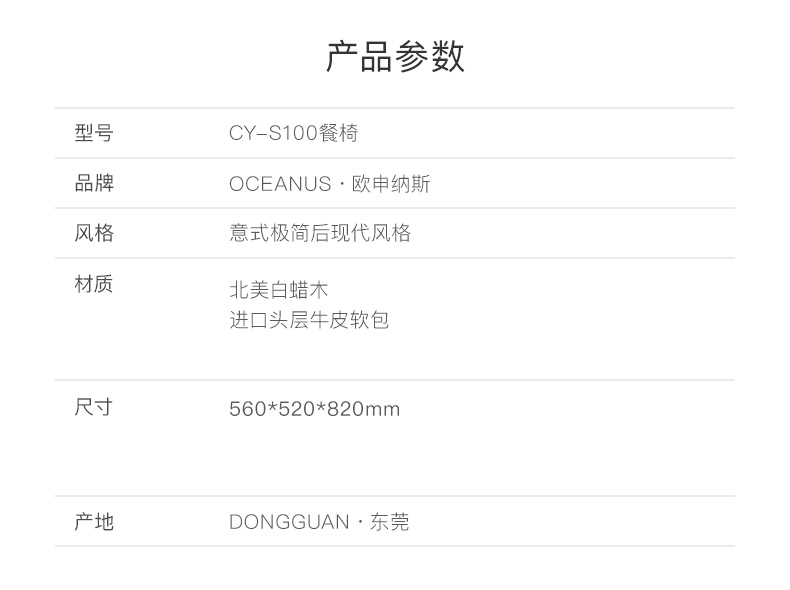Select the 型号 label
This screenshot has width=790, height=590.
pos(94,133)
